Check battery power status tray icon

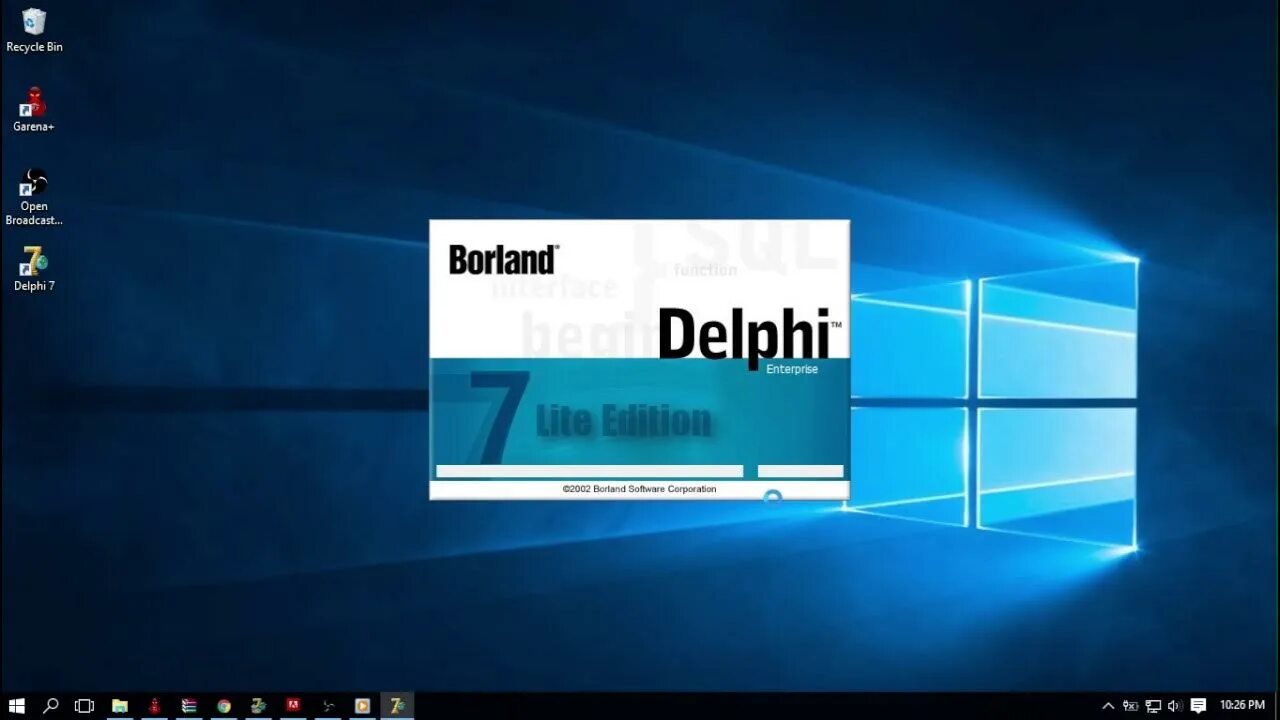[x=1131, y=706]
